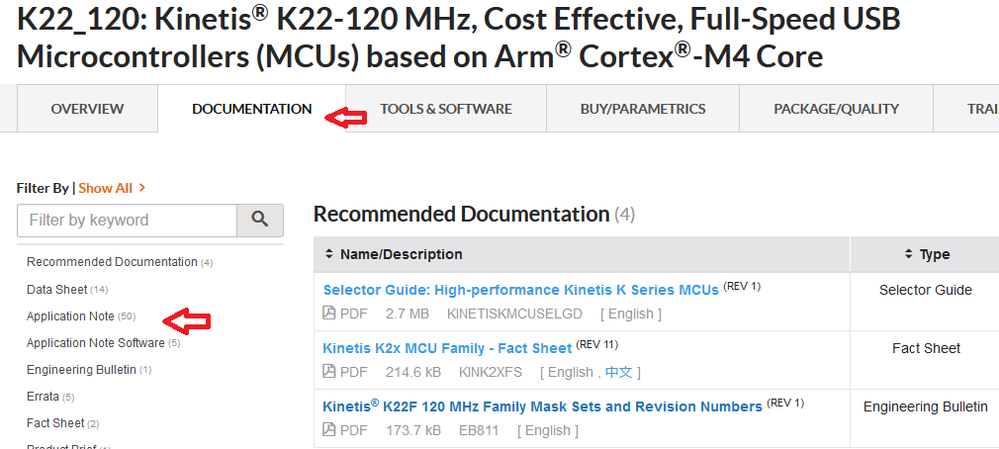Click the magnifier search button
The width and height of the screenshot is (999, 449).
point(260,220)
